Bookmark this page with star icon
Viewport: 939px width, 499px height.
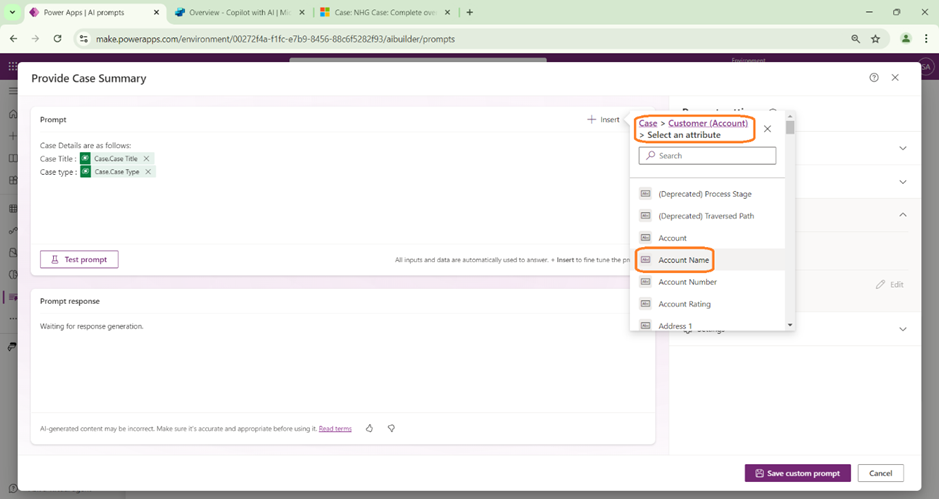click(876, 39)
